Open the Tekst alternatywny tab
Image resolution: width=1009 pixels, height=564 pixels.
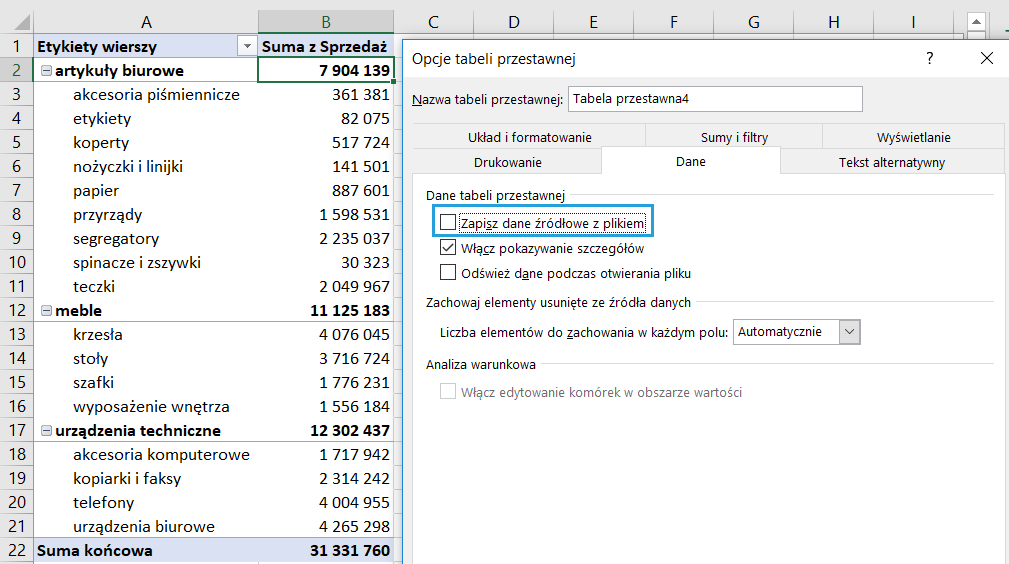click(x=891, y=162)
